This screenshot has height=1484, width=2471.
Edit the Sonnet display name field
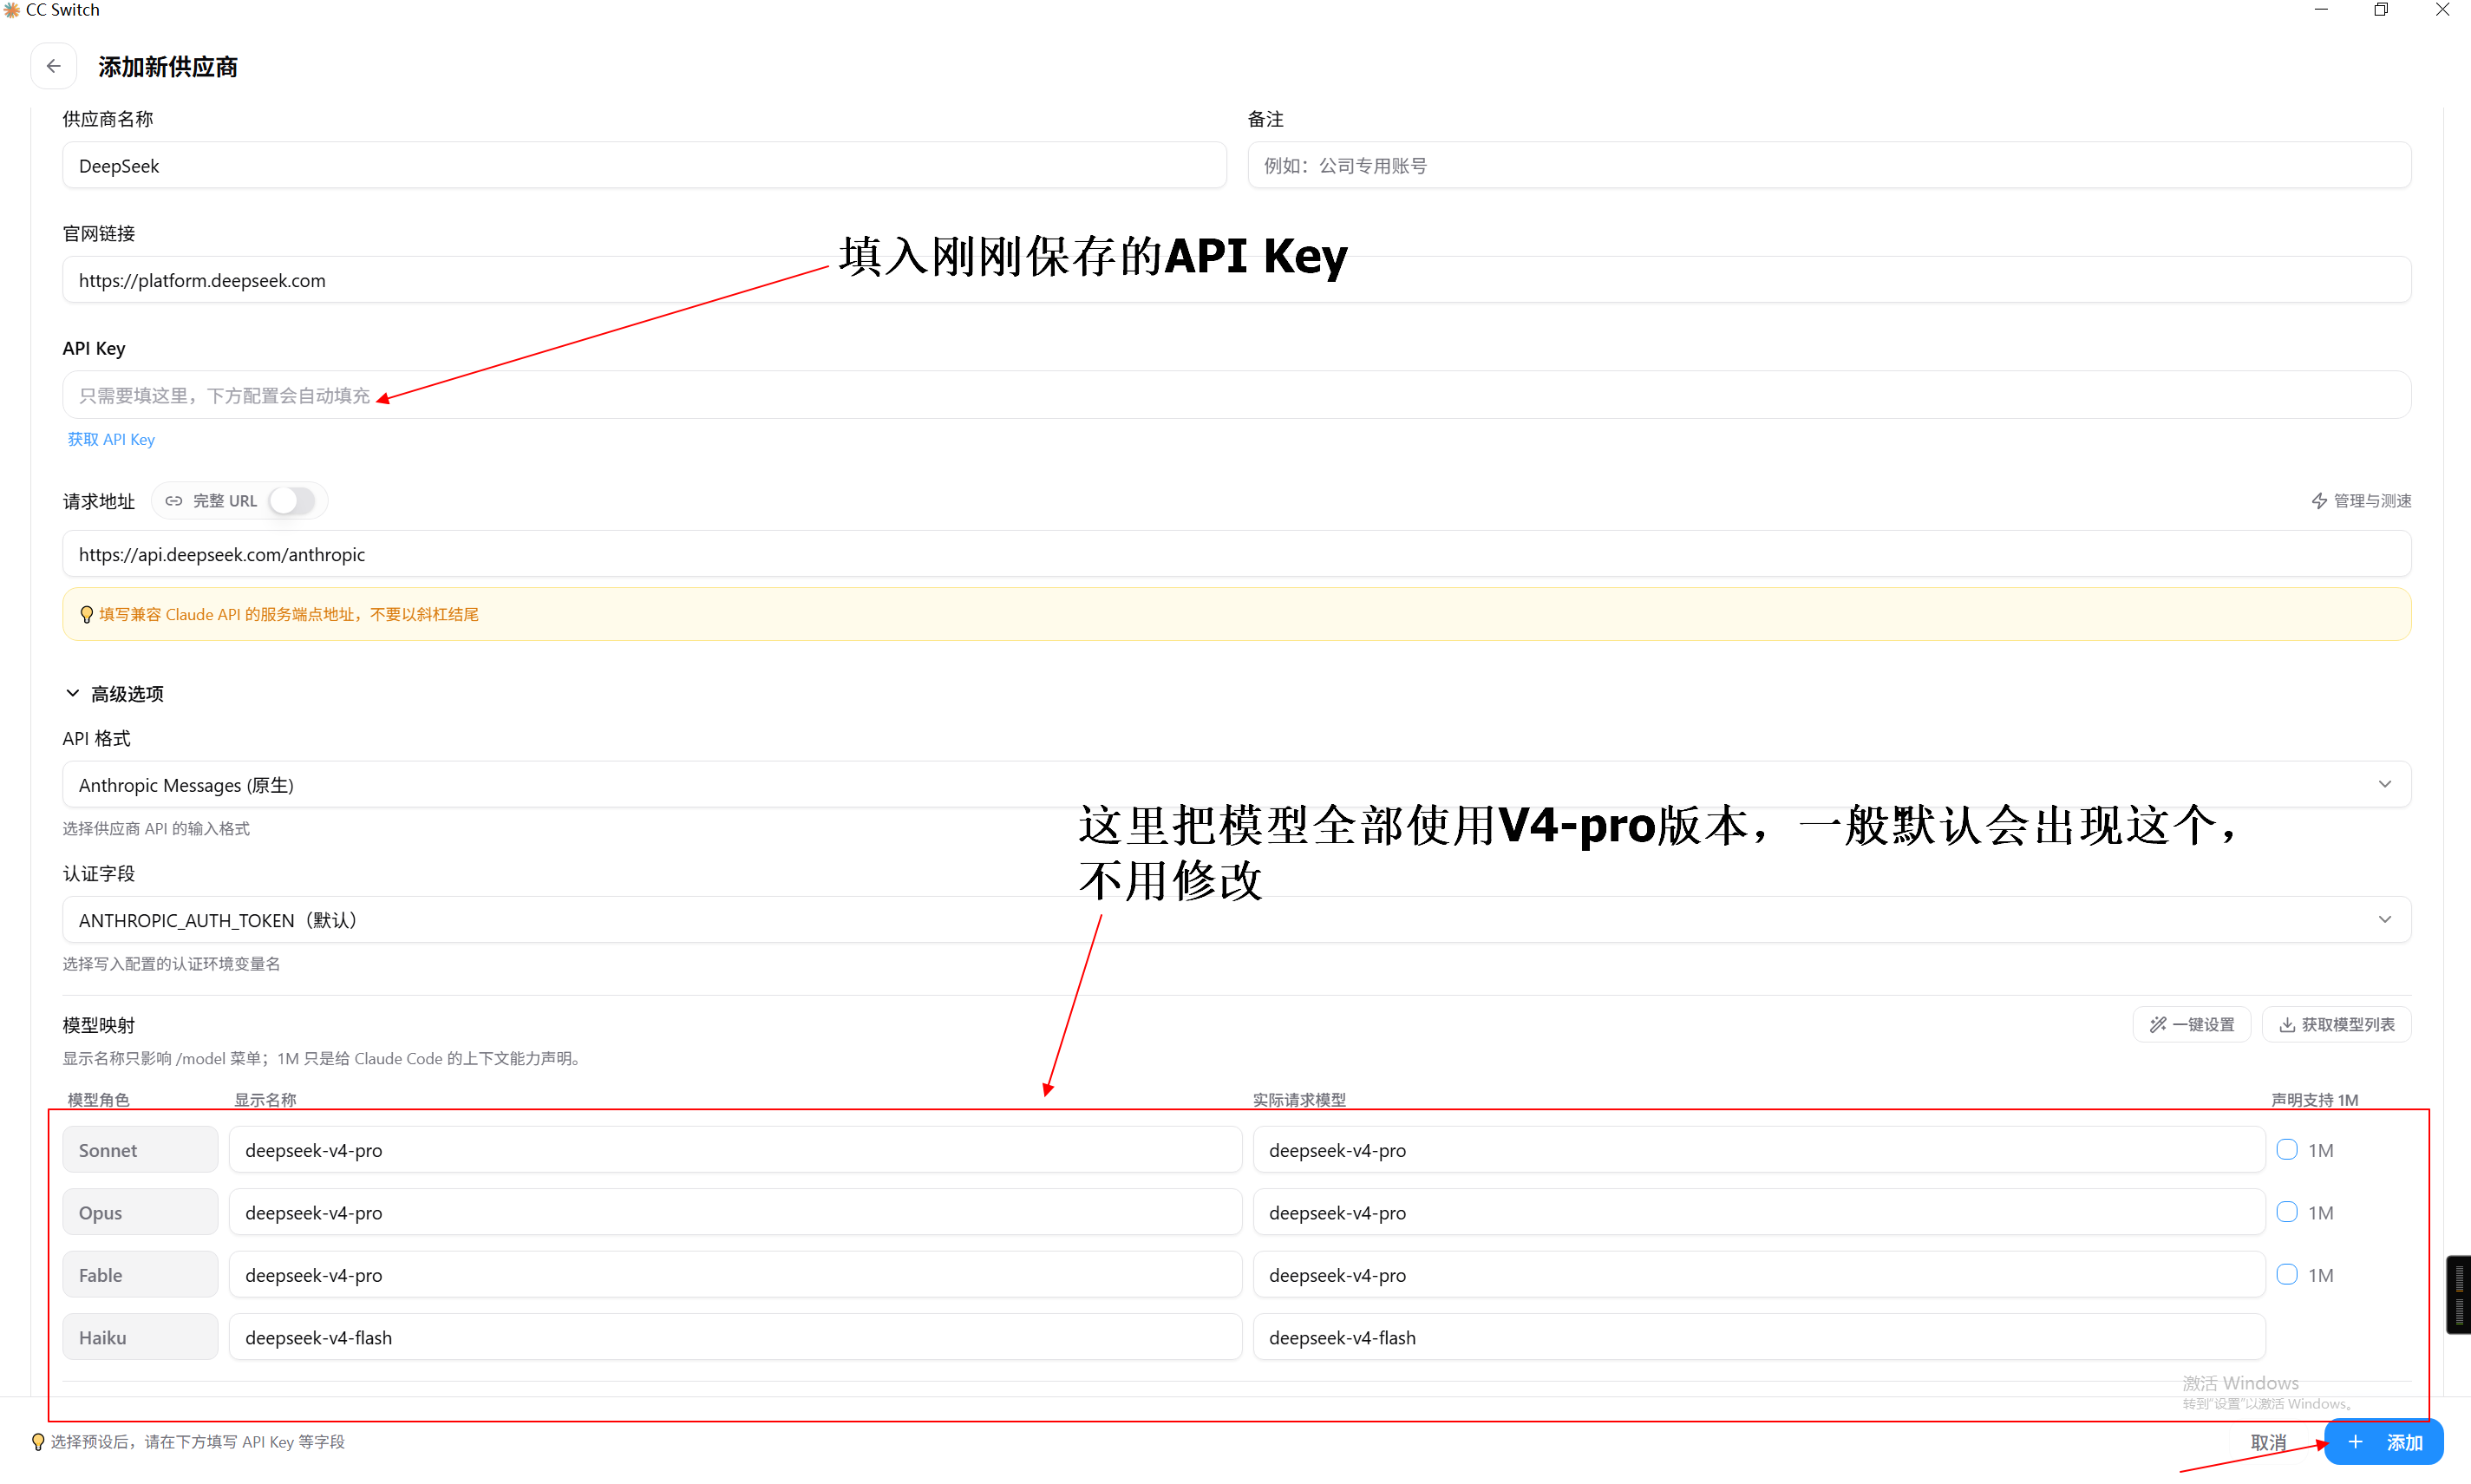click(735, 1150)
